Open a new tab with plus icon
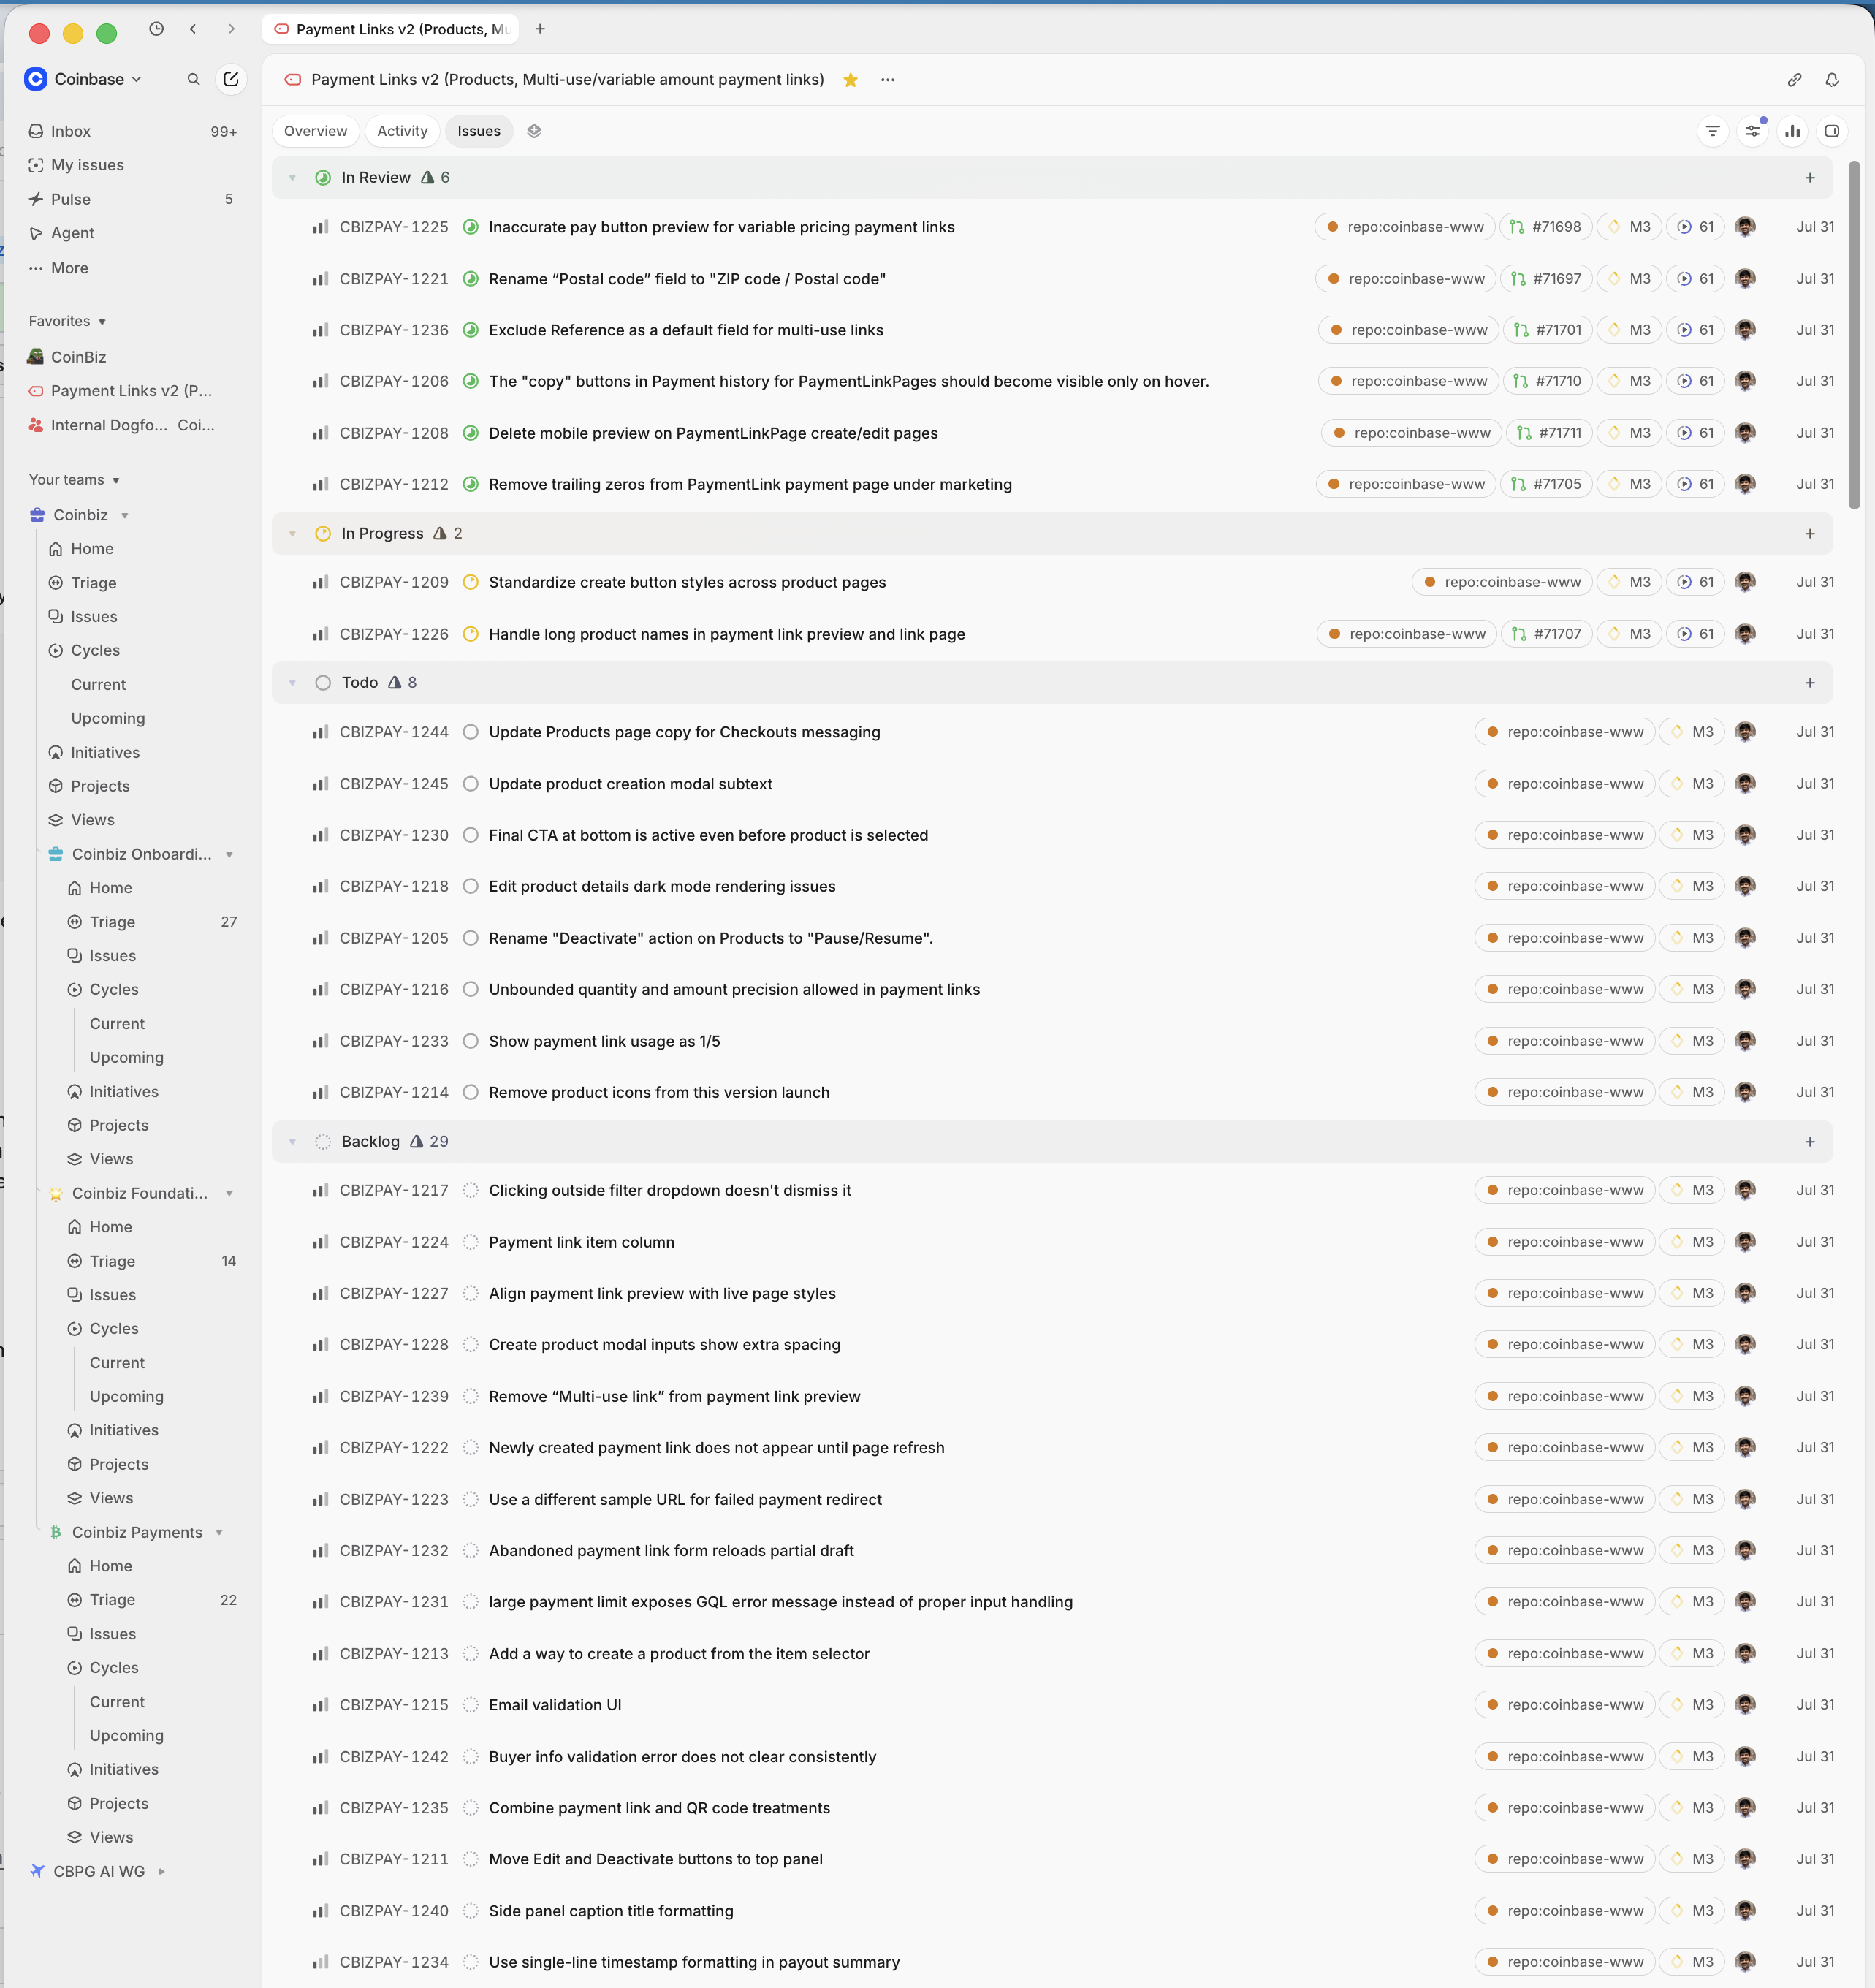The image size is (1875, 1988). point(540,29)
